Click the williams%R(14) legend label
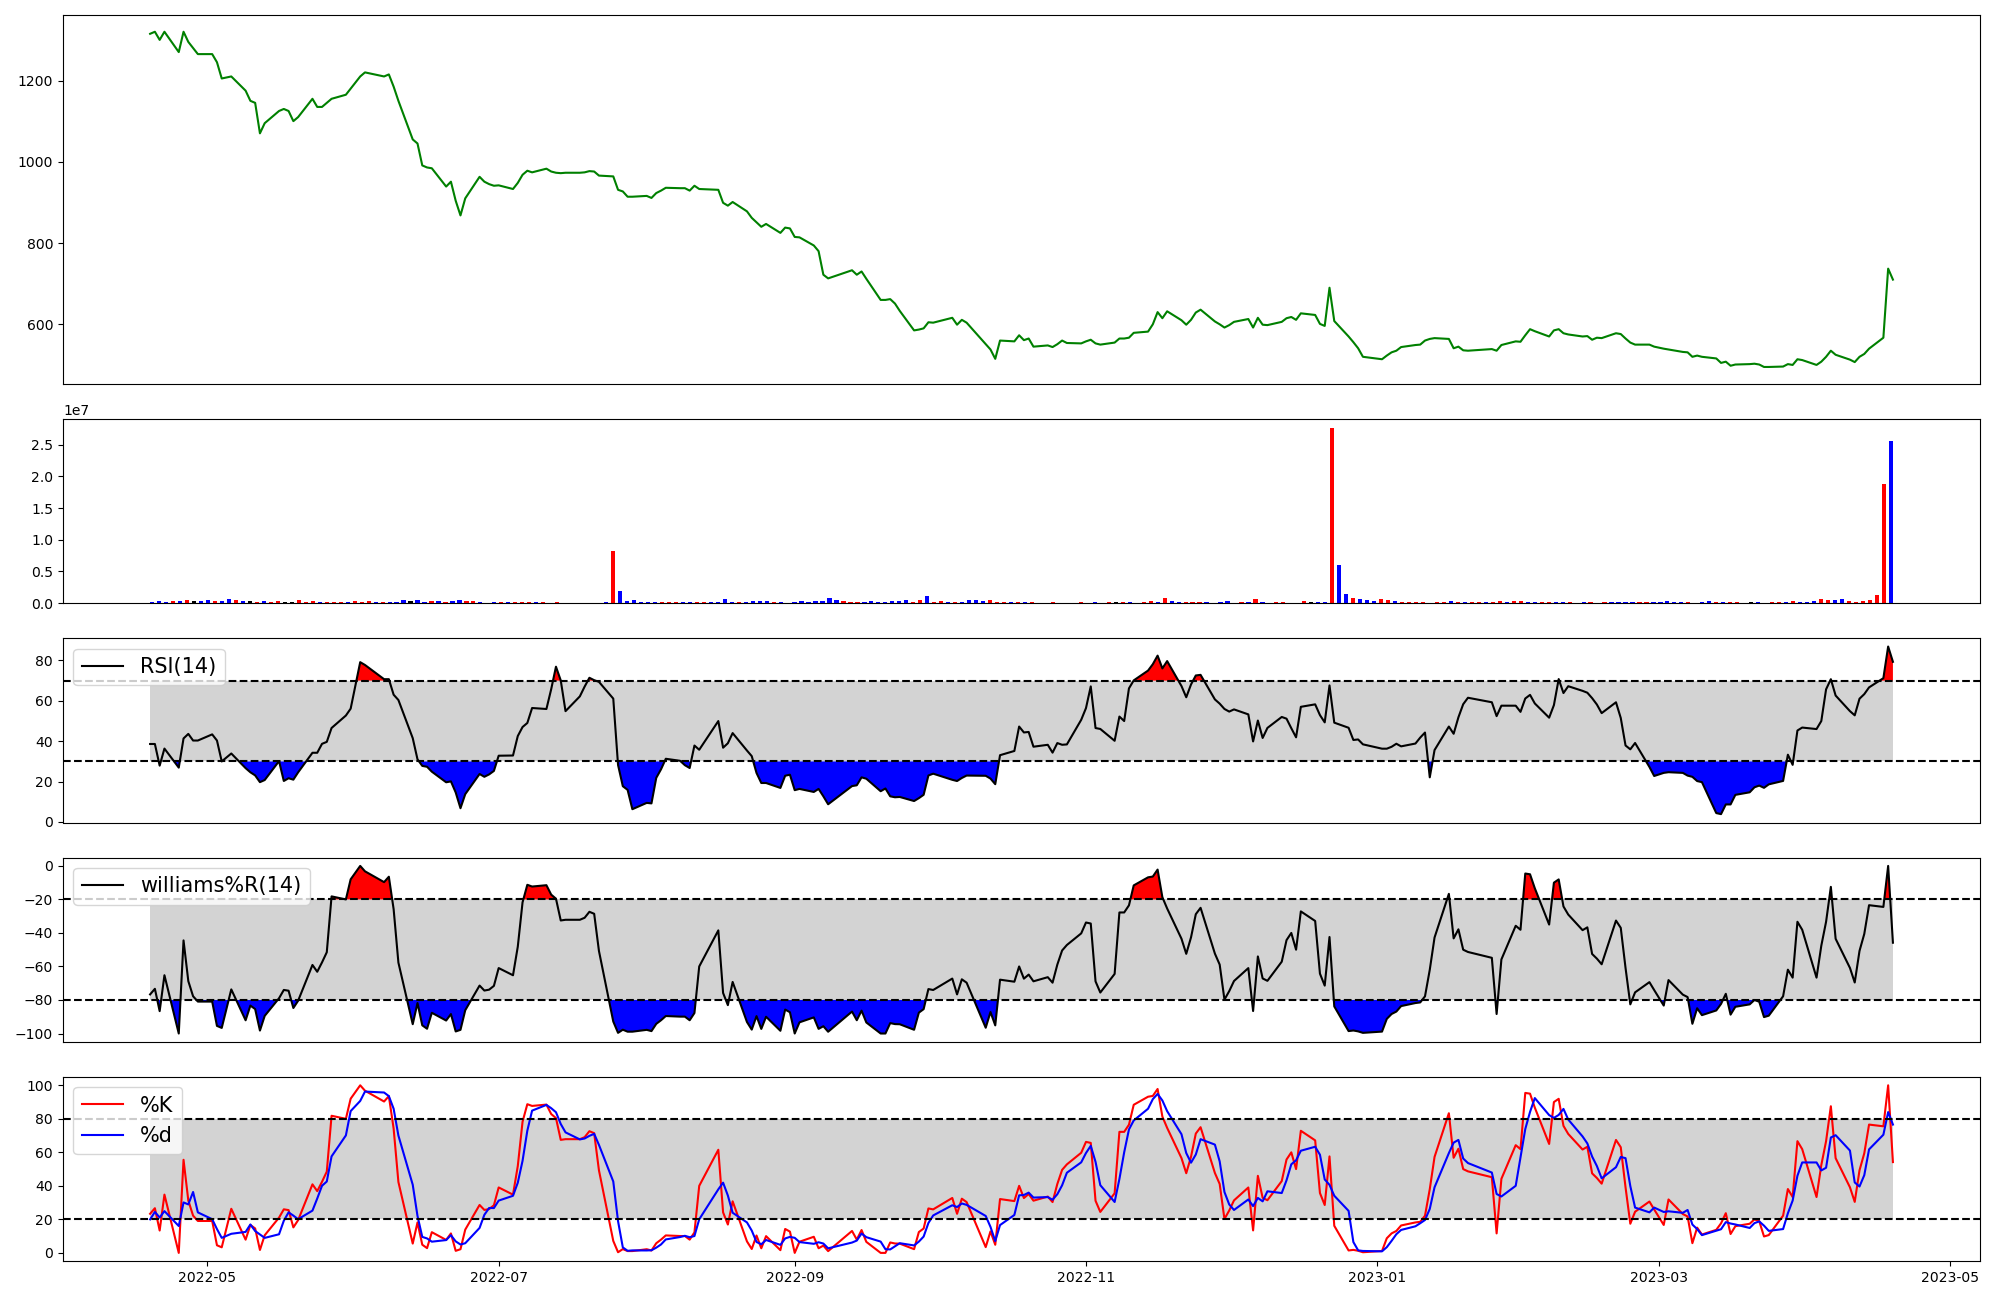Image resolution: width=2000 pixels, height=1300 pixels. pyautogui.click(x=220, y=885)
